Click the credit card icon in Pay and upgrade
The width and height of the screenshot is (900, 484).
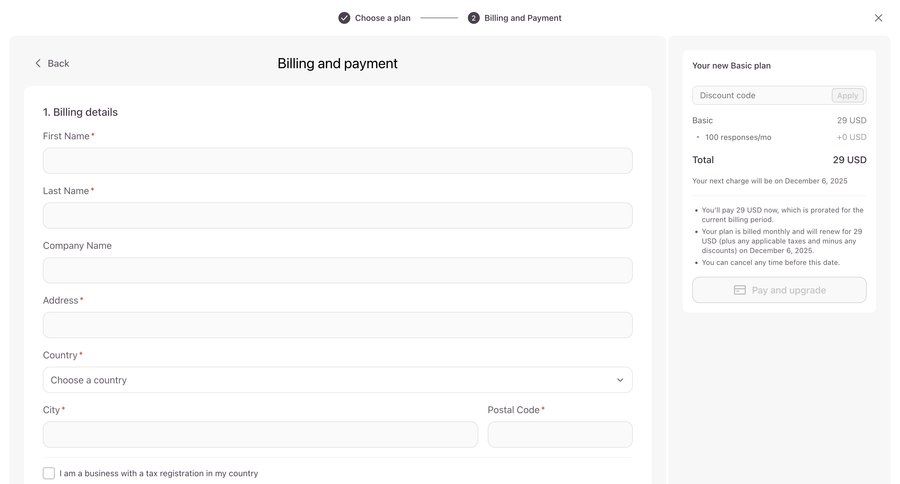click(x=740, y=290)
